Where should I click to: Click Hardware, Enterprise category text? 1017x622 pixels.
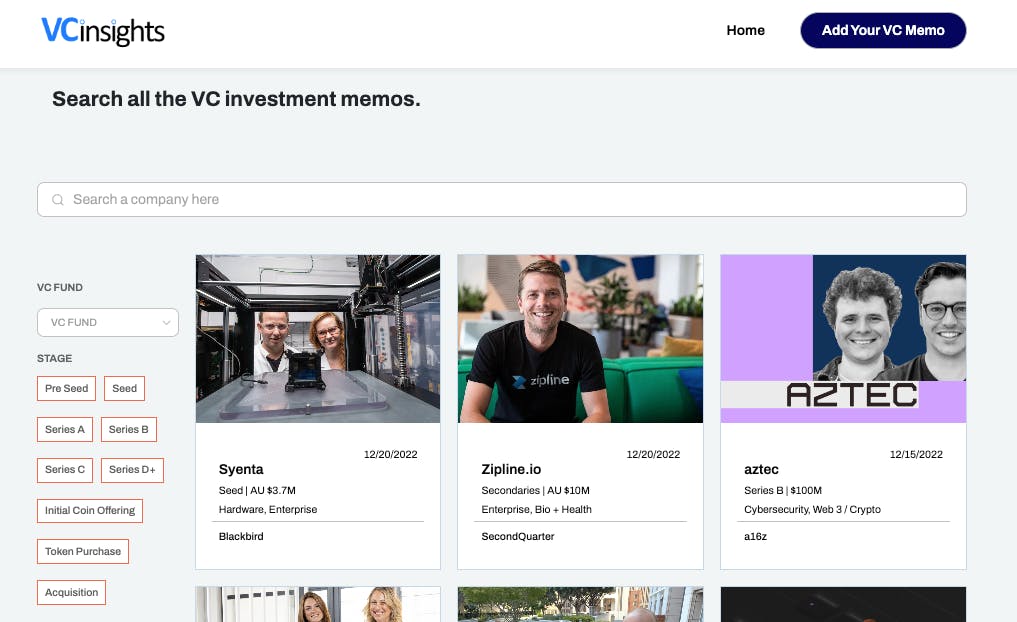tap(268, 509)
